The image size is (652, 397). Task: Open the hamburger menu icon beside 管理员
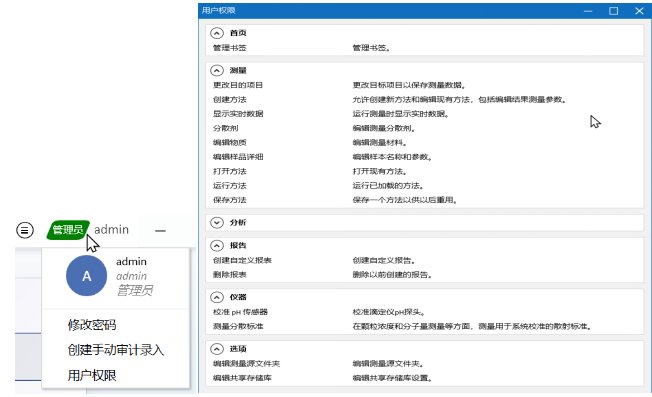click(25, 229)
